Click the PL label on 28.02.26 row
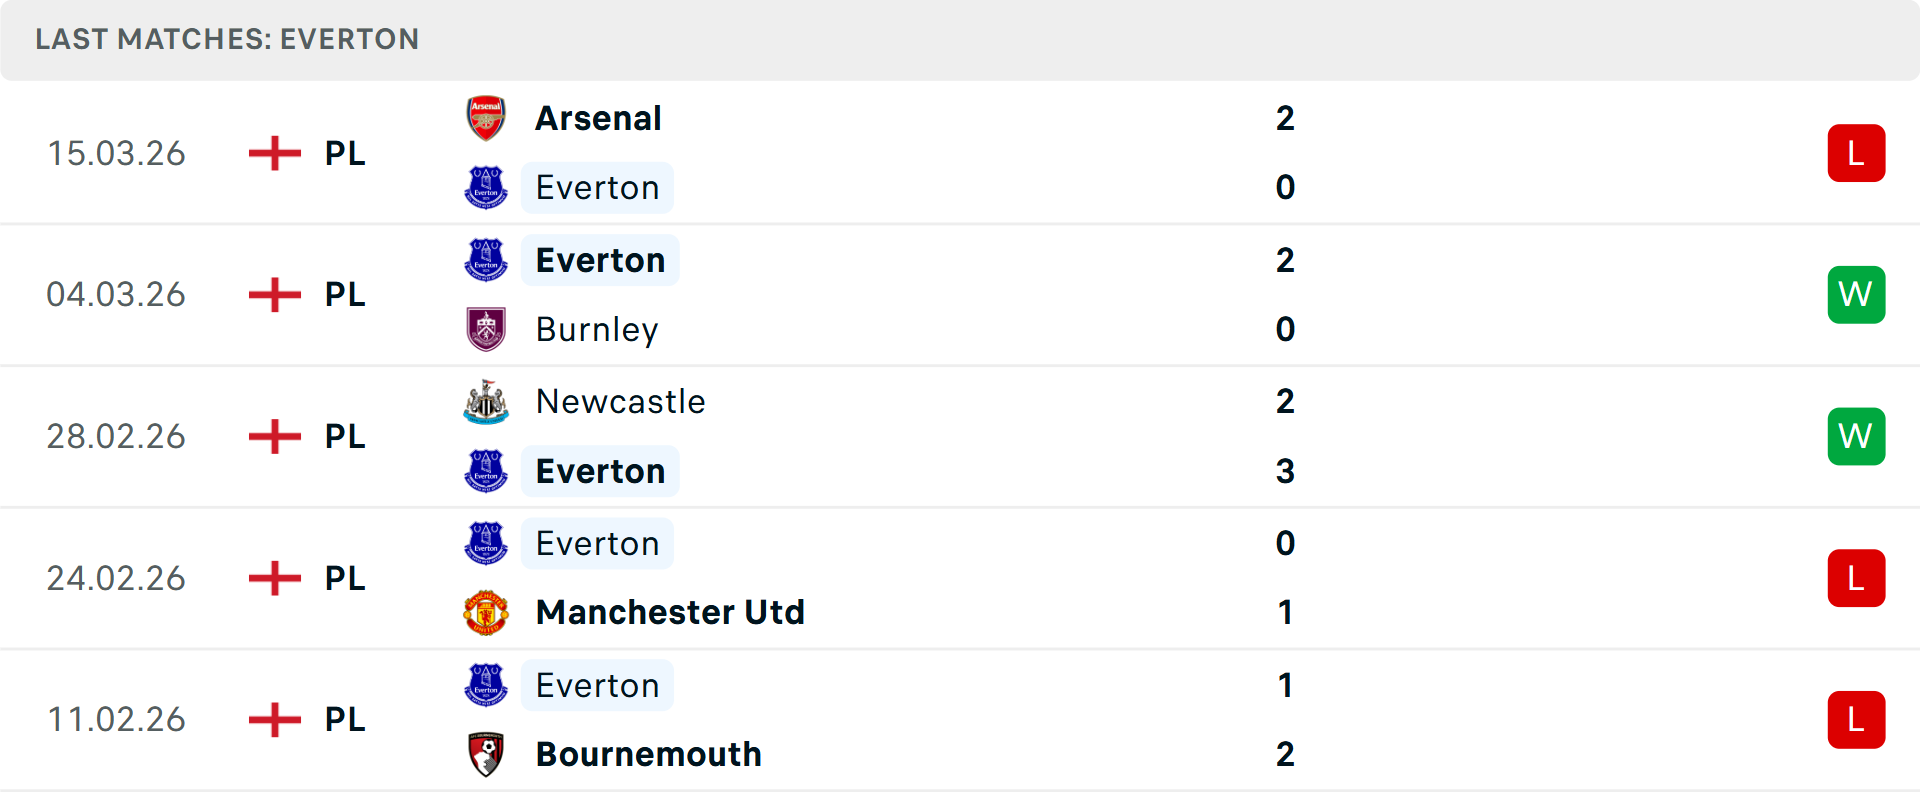1920x792 pixels. click(x=344, y=436)
